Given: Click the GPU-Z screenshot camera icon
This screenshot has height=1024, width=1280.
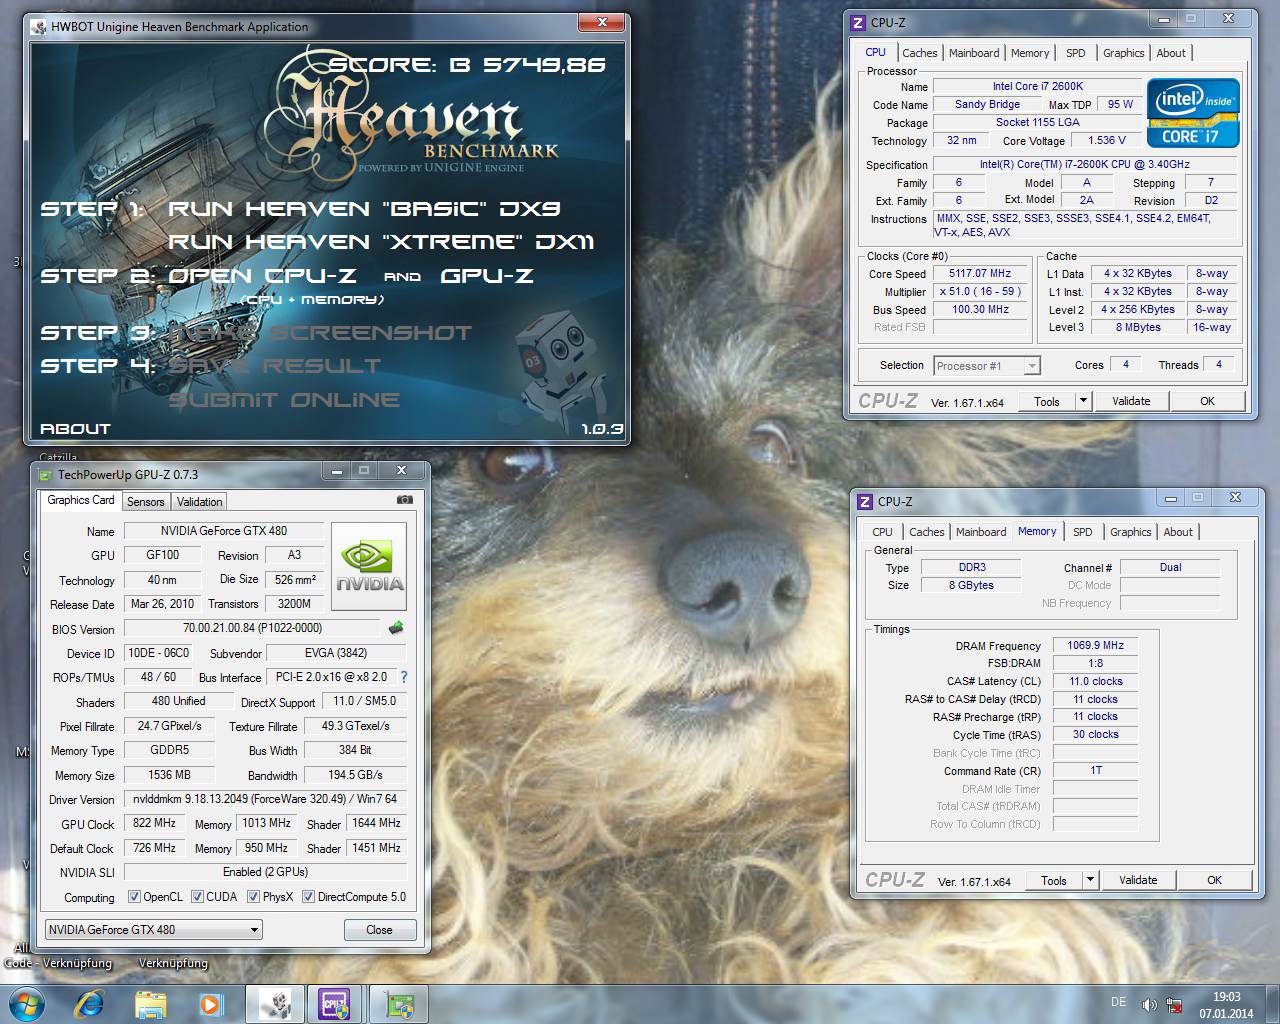Looking at the screenshot, I should point(404,500).
